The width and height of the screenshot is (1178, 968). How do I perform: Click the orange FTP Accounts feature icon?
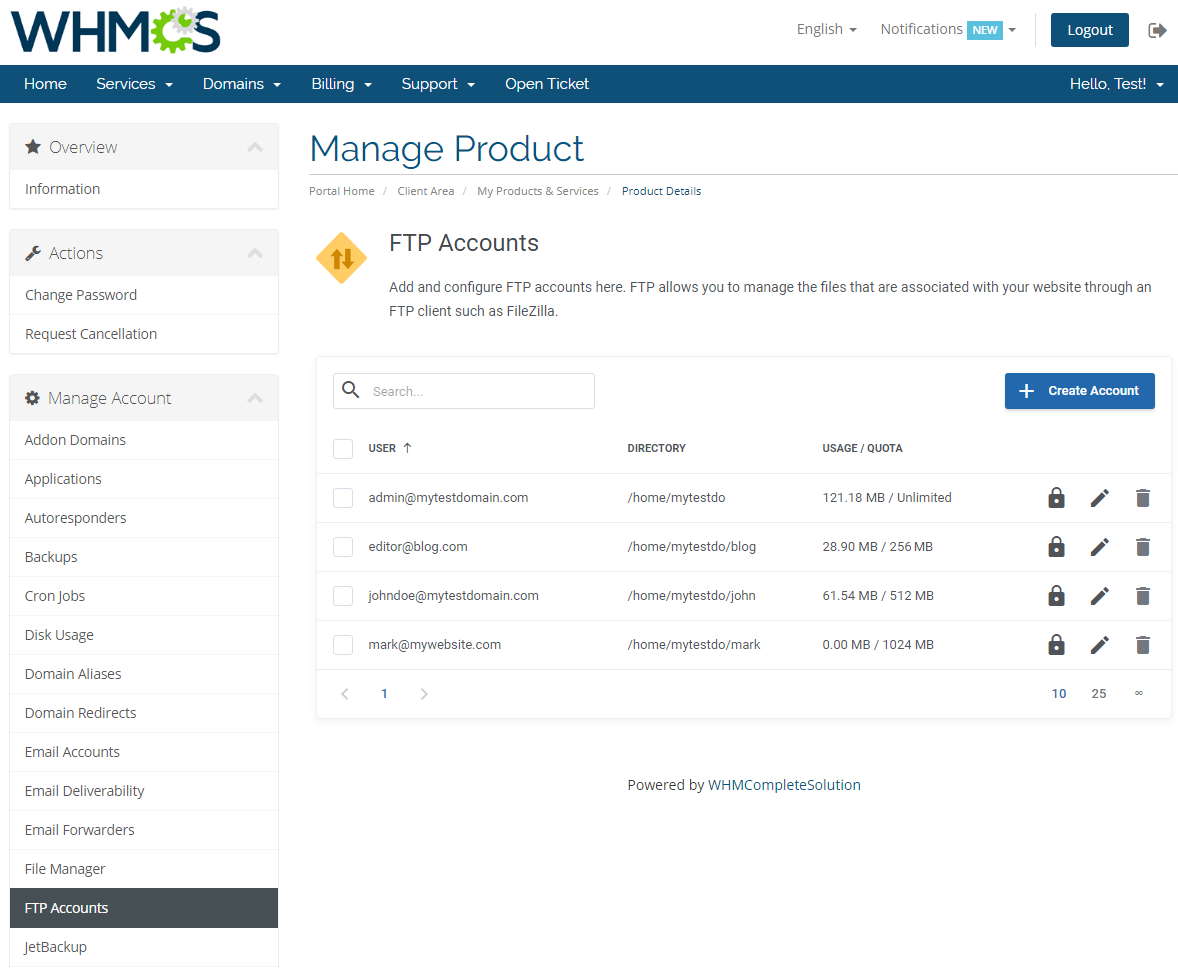coord(341,257)
